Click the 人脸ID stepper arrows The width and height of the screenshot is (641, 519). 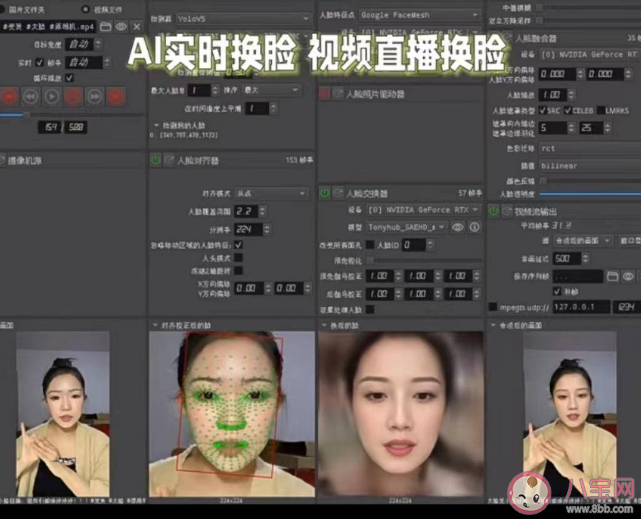coord(429,245)
